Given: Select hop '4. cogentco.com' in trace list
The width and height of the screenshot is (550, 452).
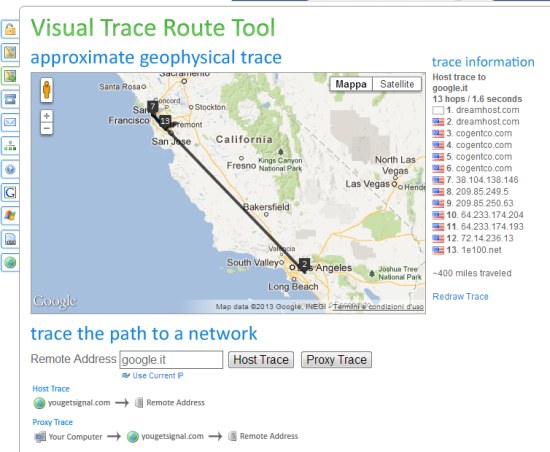Looking at the screenshot, I should (479, 145).
